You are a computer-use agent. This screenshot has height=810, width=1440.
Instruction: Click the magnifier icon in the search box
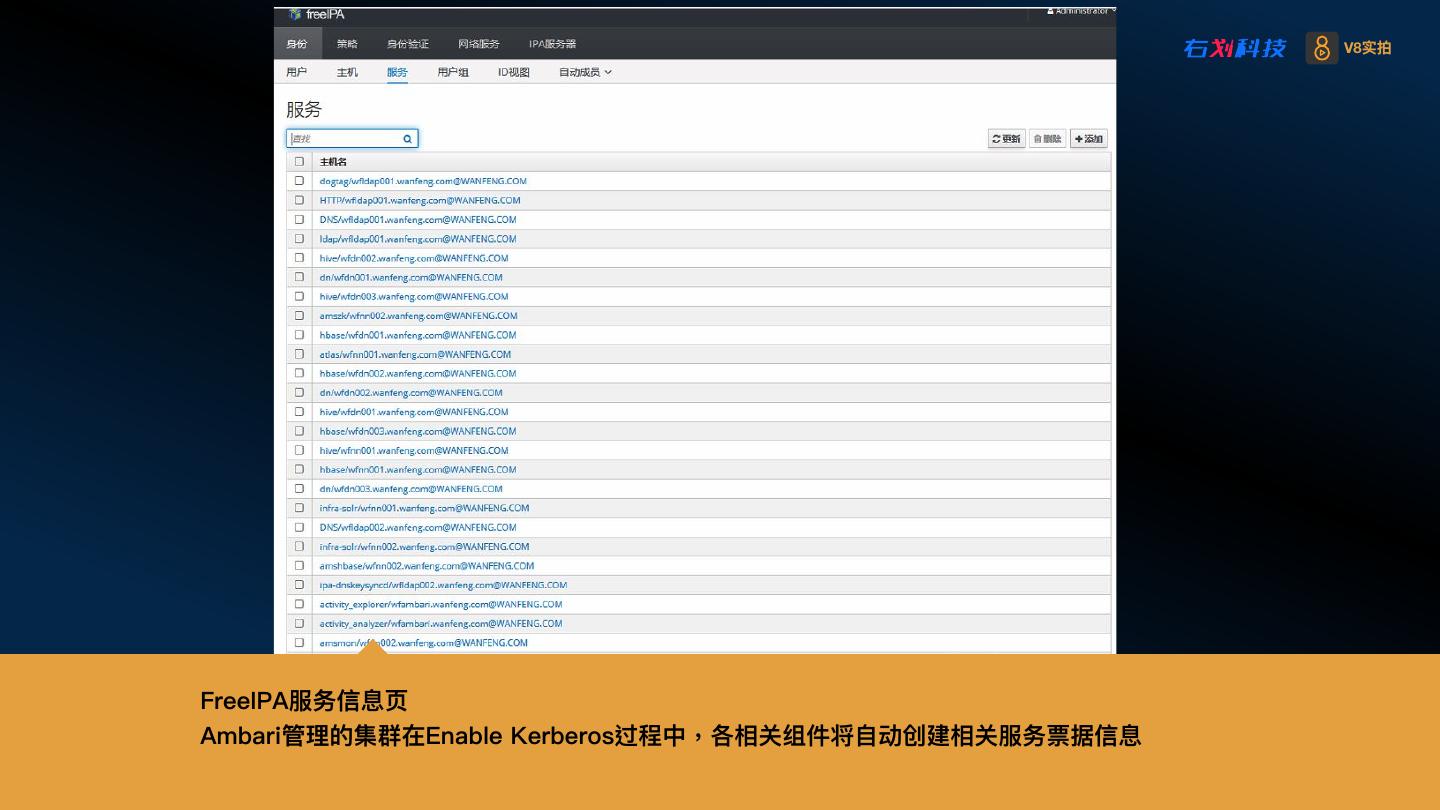[408, 139]
